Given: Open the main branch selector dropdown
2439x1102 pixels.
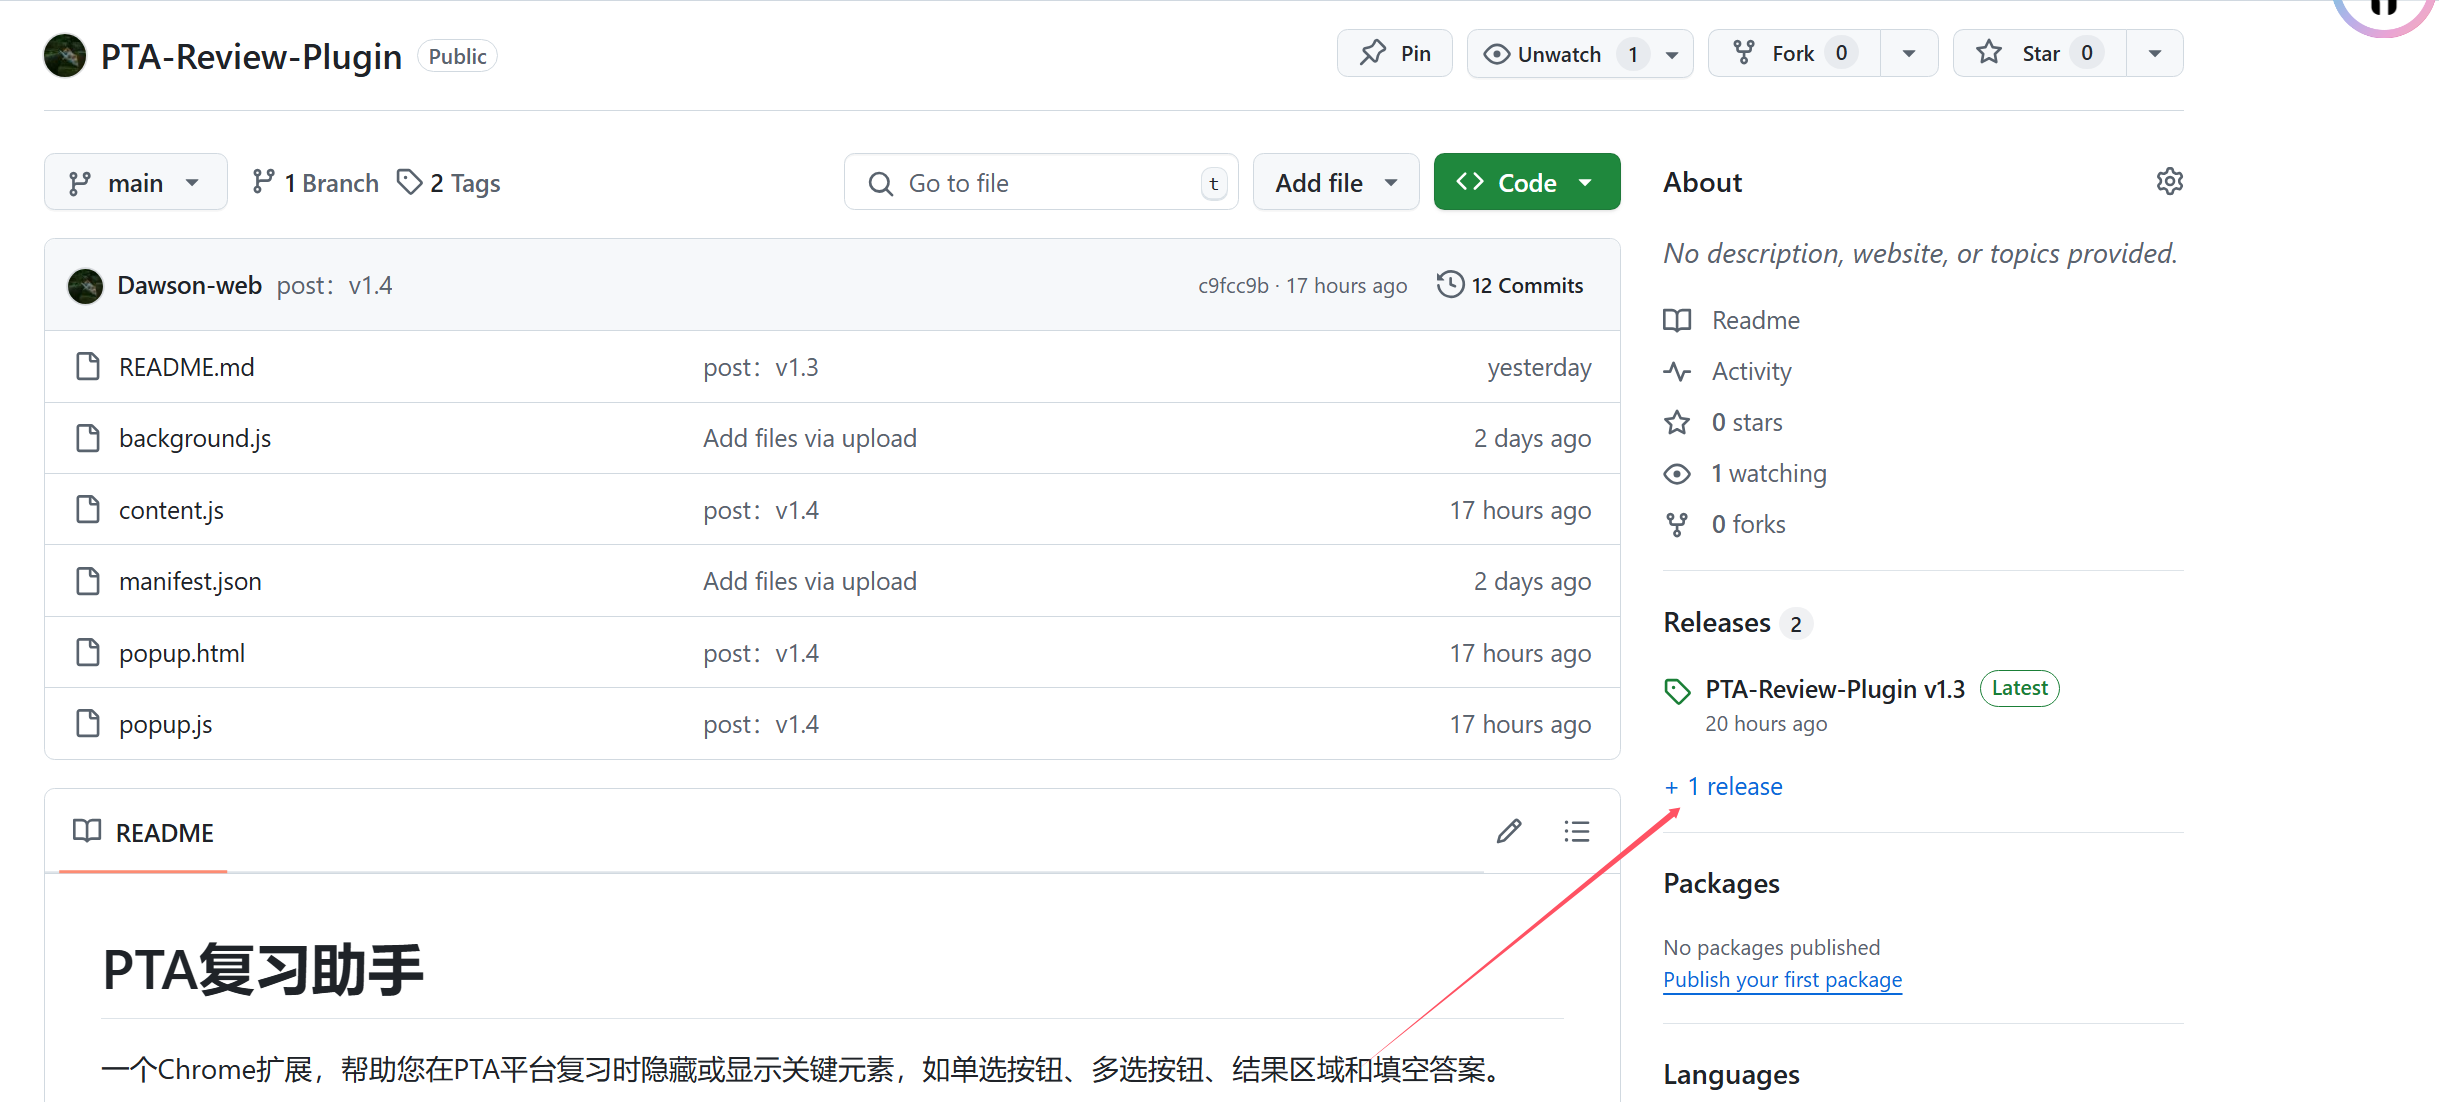Looking at the screenshot, I should pyautogui.click(x=135, y=181).
